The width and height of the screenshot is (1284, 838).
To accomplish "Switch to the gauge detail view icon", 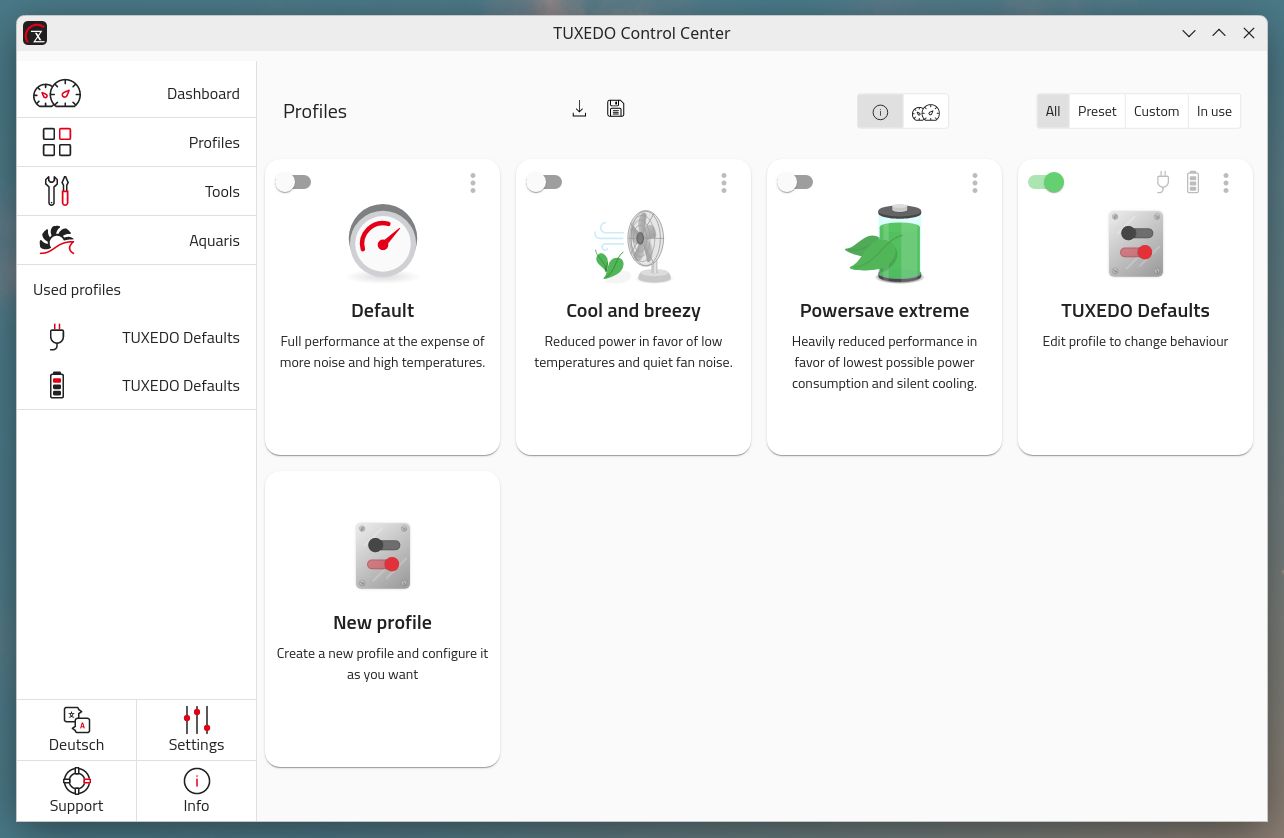I will tap(926, 112).
